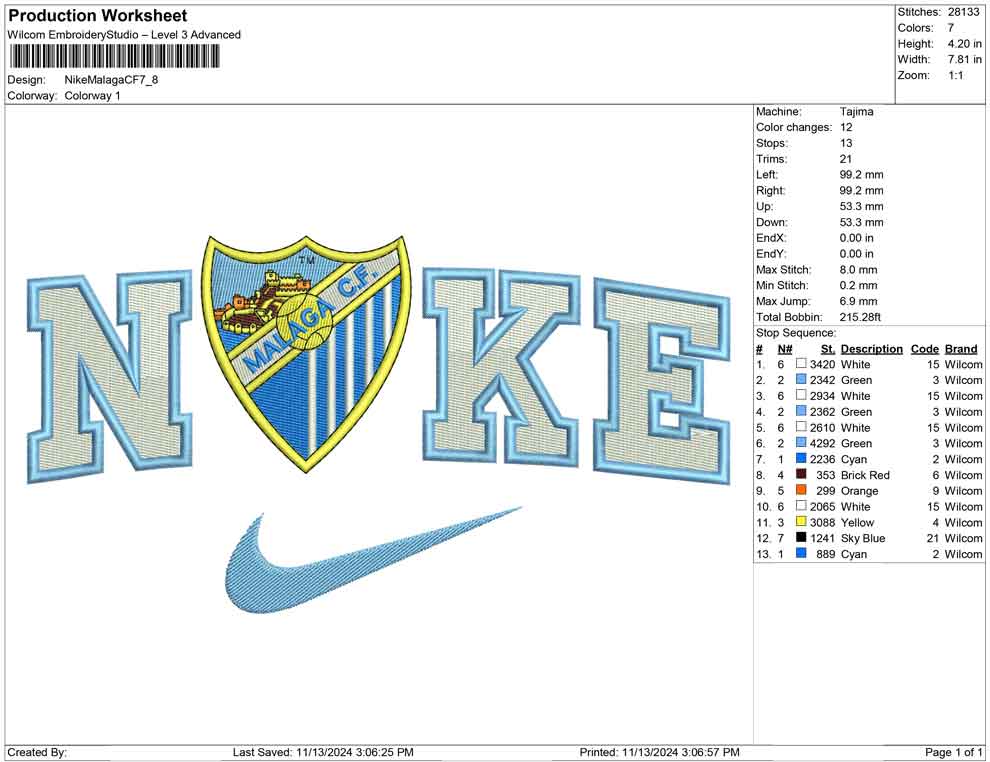The height and width of the screenshot is (762, 990).
Task: Click the Color changes value 12
Action: coord(846,127)
